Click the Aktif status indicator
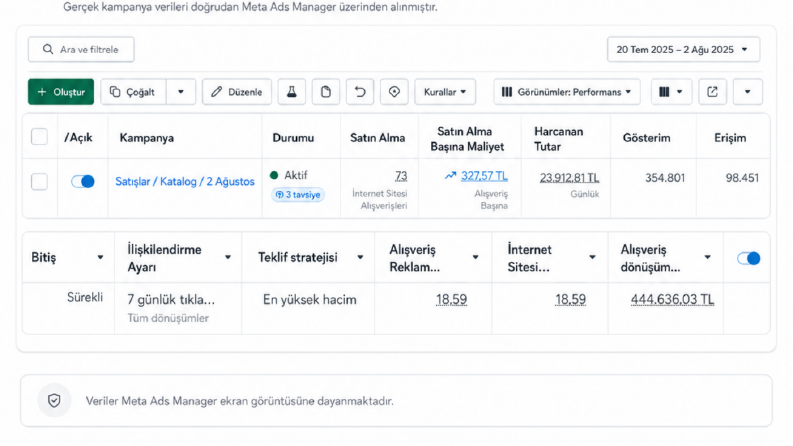The image size is (793, 446). (289, 175)
